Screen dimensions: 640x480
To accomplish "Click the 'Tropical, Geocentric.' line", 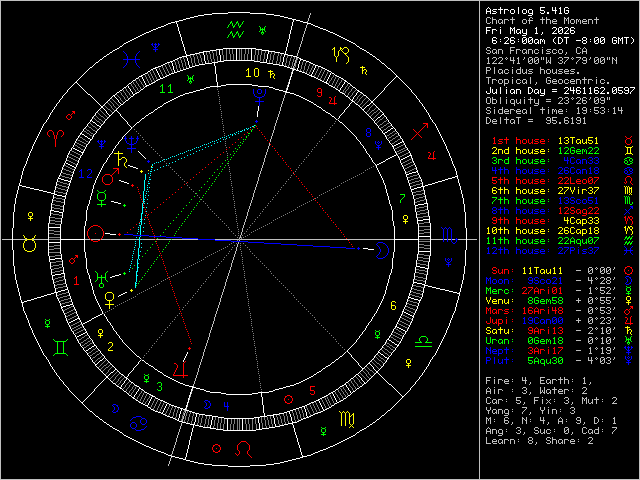I will 548,81.
